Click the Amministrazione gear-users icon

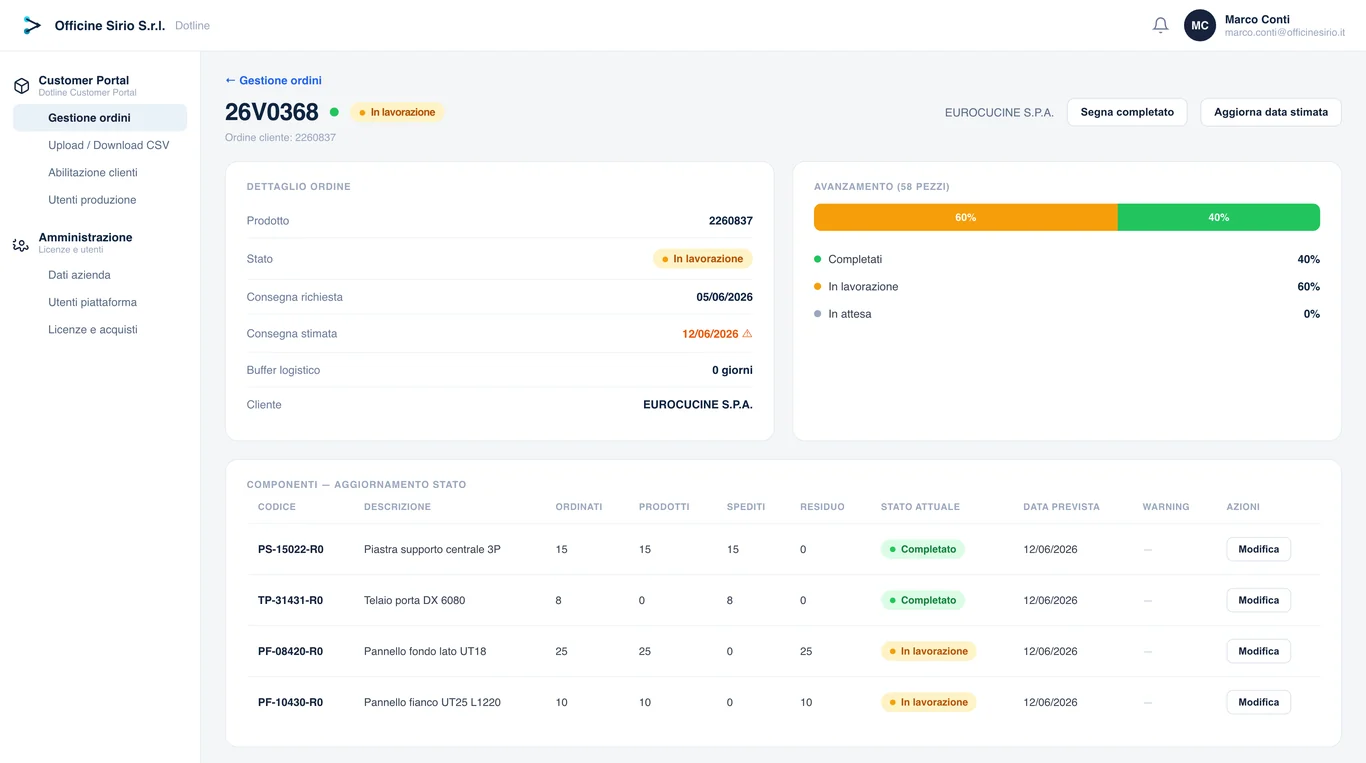click(x=21, y=244)
